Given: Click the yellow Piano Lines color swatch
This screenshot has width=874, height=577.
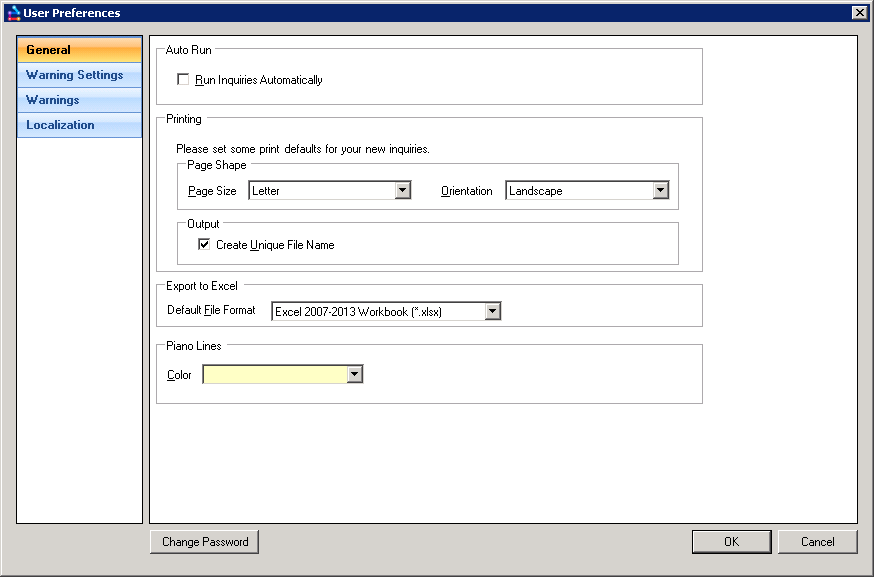Looking at the screenshot, I should coord(274,375).
